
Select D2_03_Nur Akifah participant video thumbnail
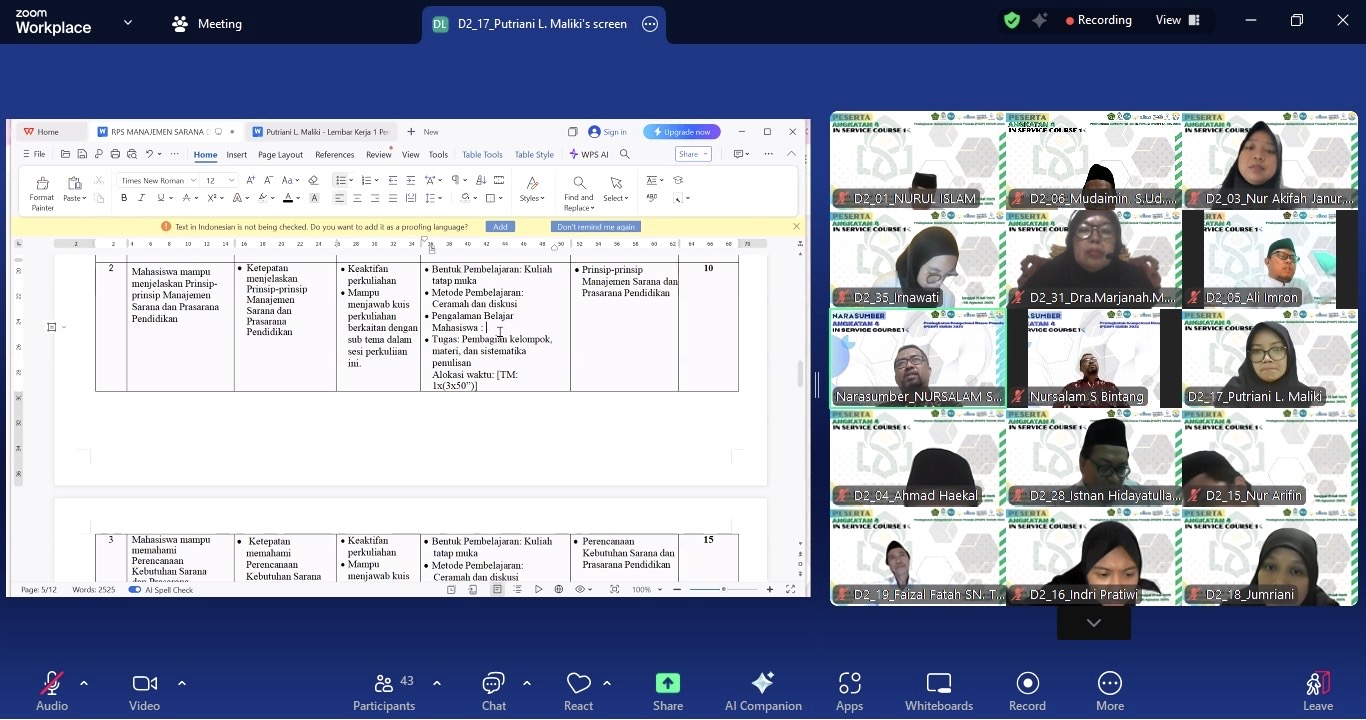click(x=1269, y=160)
